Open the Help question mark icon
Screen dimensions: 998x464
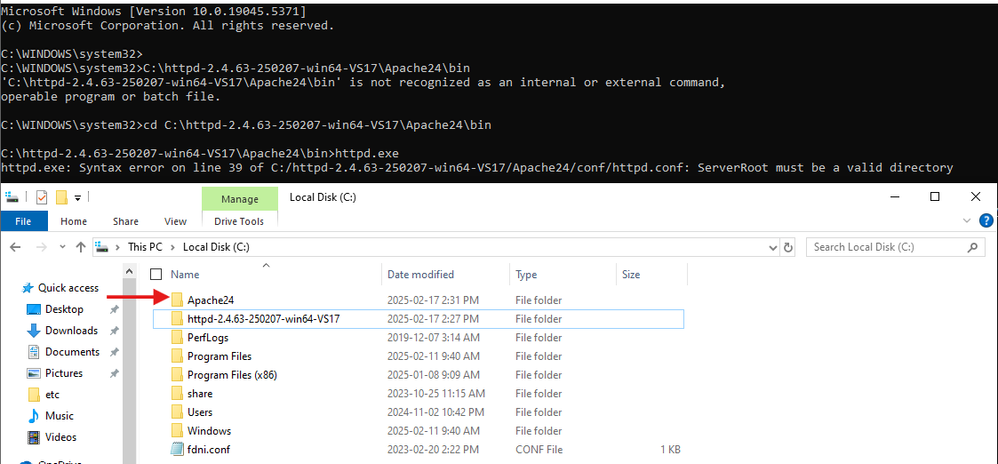[986, 221]
